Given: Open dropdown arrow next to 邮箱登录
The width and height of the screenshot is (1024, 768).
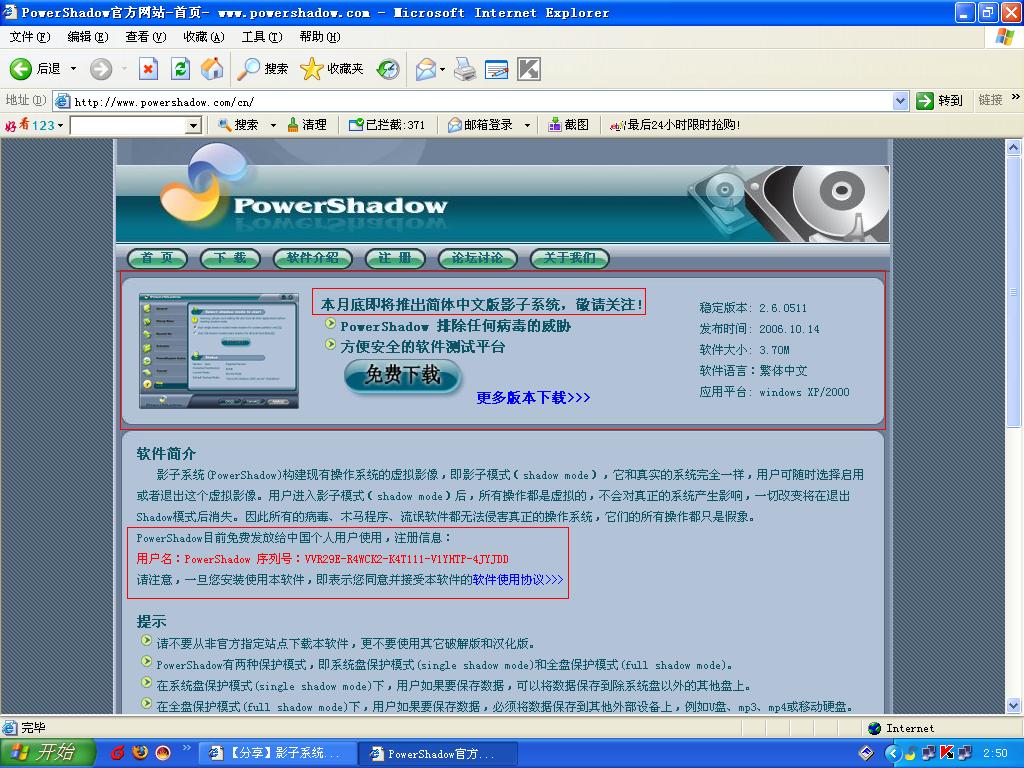Looking at the screenshot, I should point(527,125).
